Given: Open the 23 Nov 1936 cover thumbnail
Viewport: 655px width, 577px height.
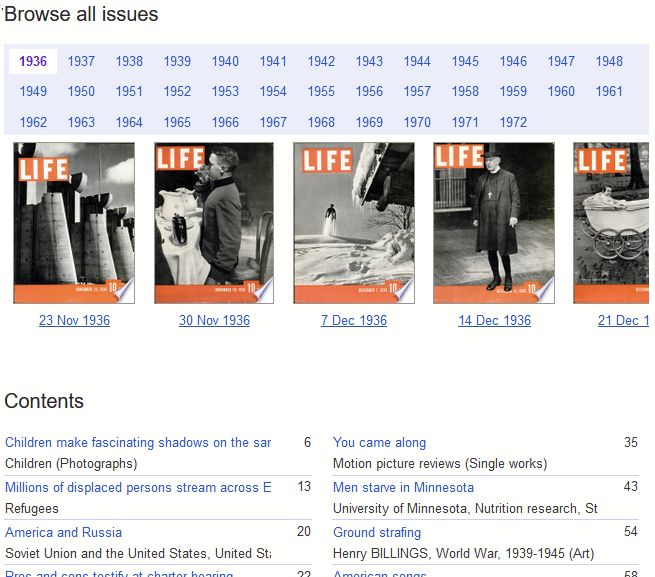Looking at the screenshot, I should [x=74, y=223].
